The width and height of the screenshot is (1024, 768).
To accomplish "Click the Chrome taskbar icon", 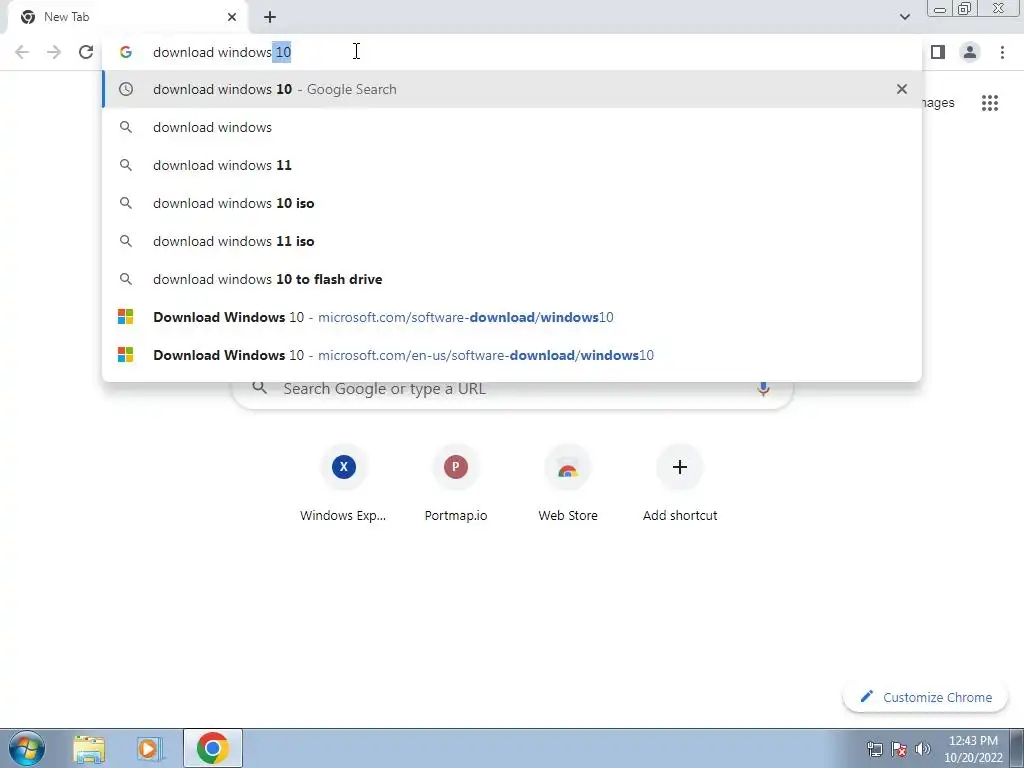I will coord(213,748).
